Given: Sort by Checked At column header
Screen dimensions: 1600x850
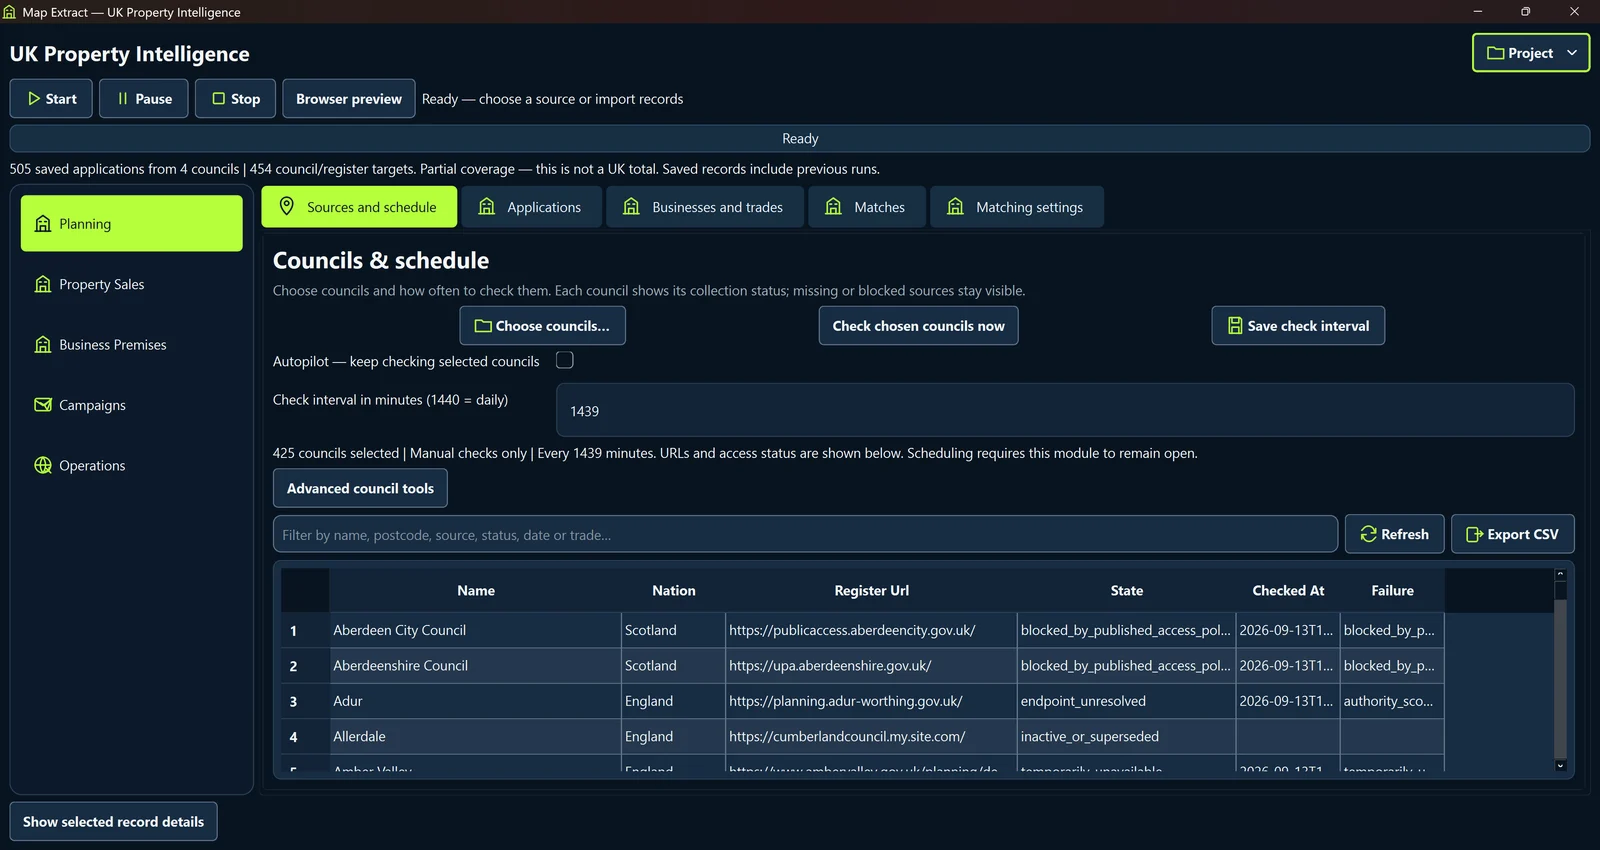Looking at the screenshot, I should (x=1288, y=591).
